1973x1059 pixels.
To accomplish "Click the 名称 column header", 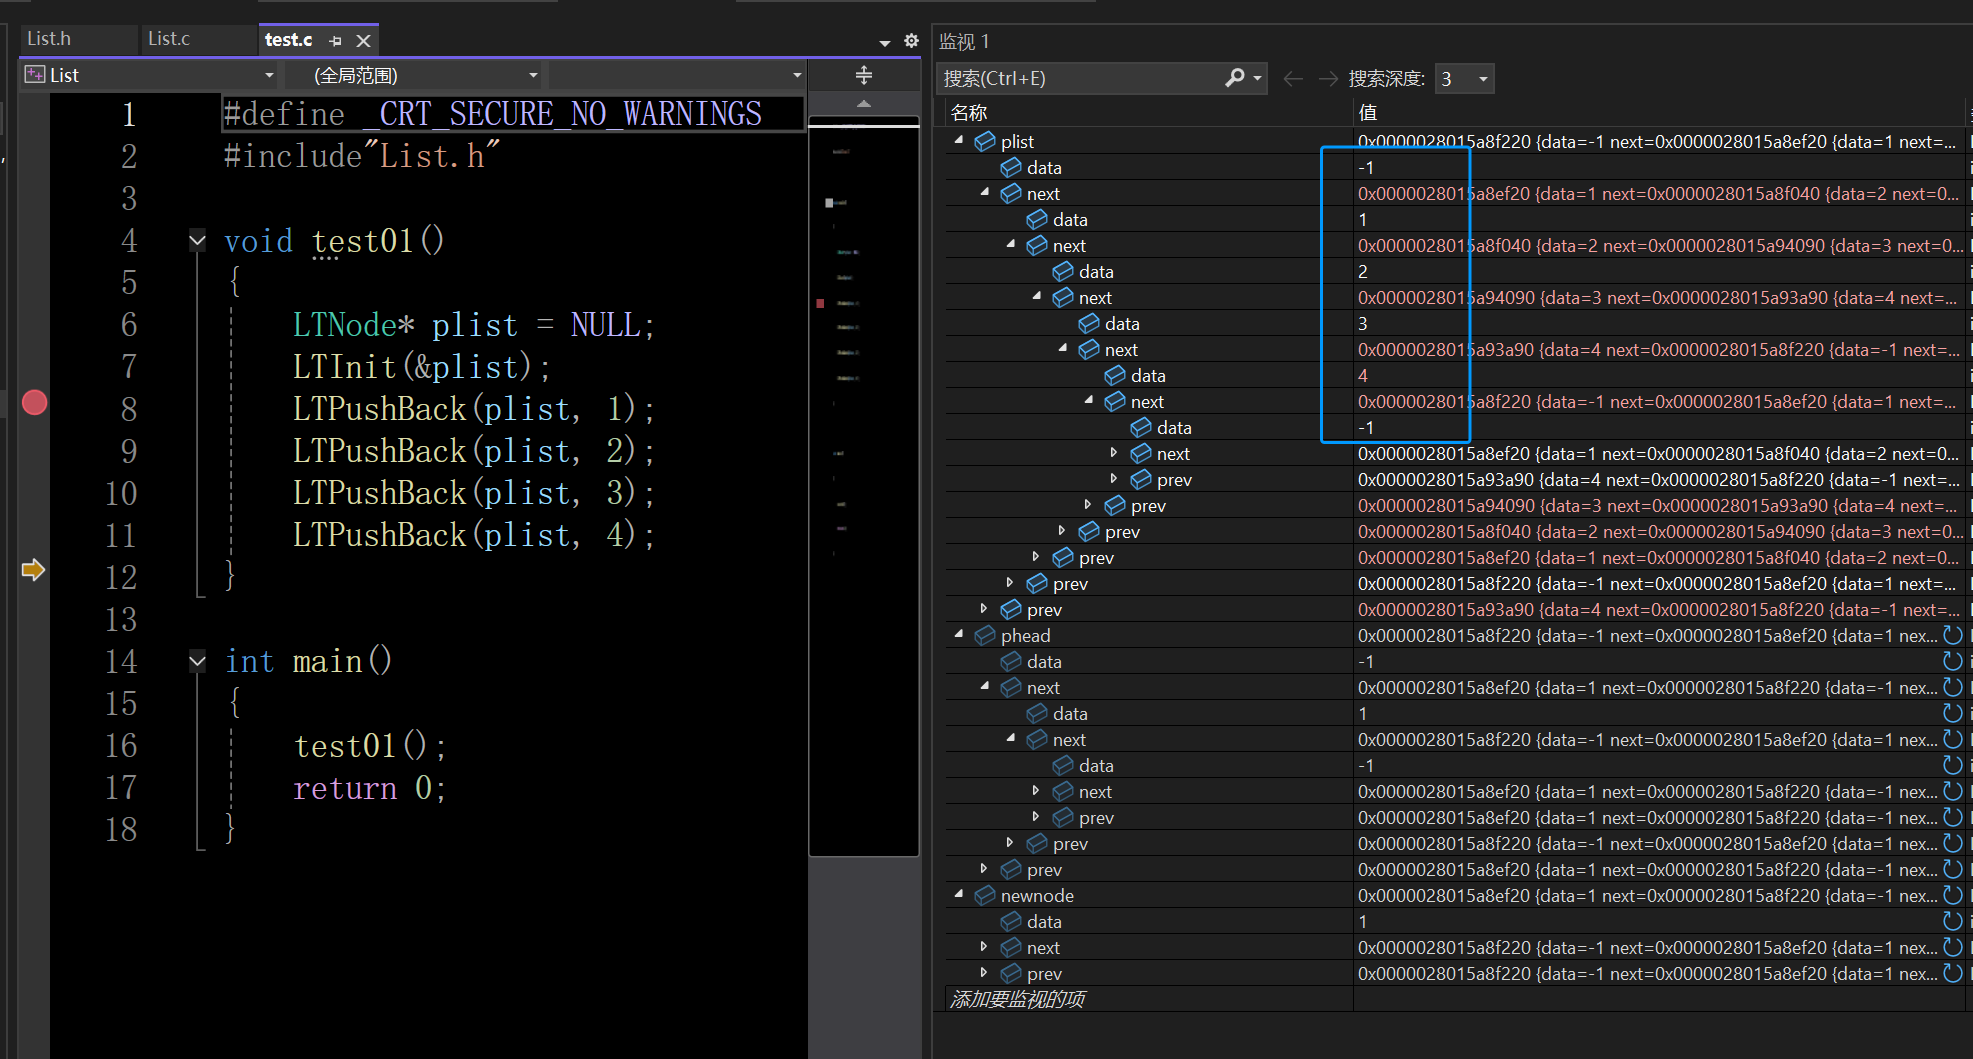I will pyautogui.click(x=1148, y=113).
